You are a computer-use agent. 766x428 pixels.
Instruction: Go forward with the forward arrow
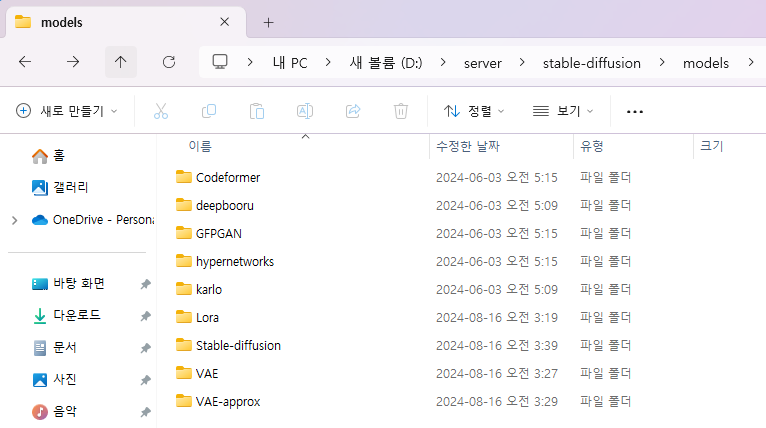pyautogui.click(x=73, y=62)
